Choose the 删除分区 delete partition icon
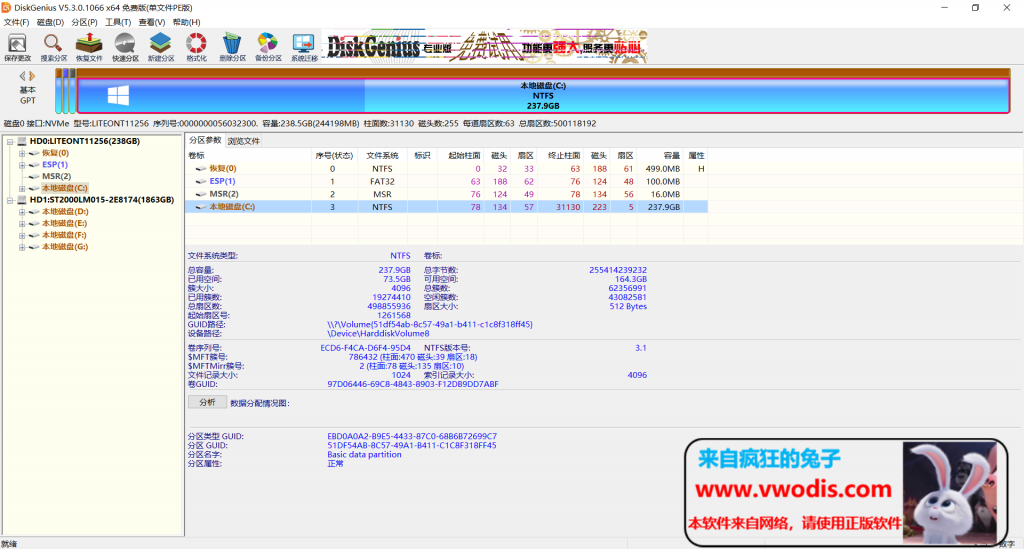Screen dimensions: 1024x549 232,48
